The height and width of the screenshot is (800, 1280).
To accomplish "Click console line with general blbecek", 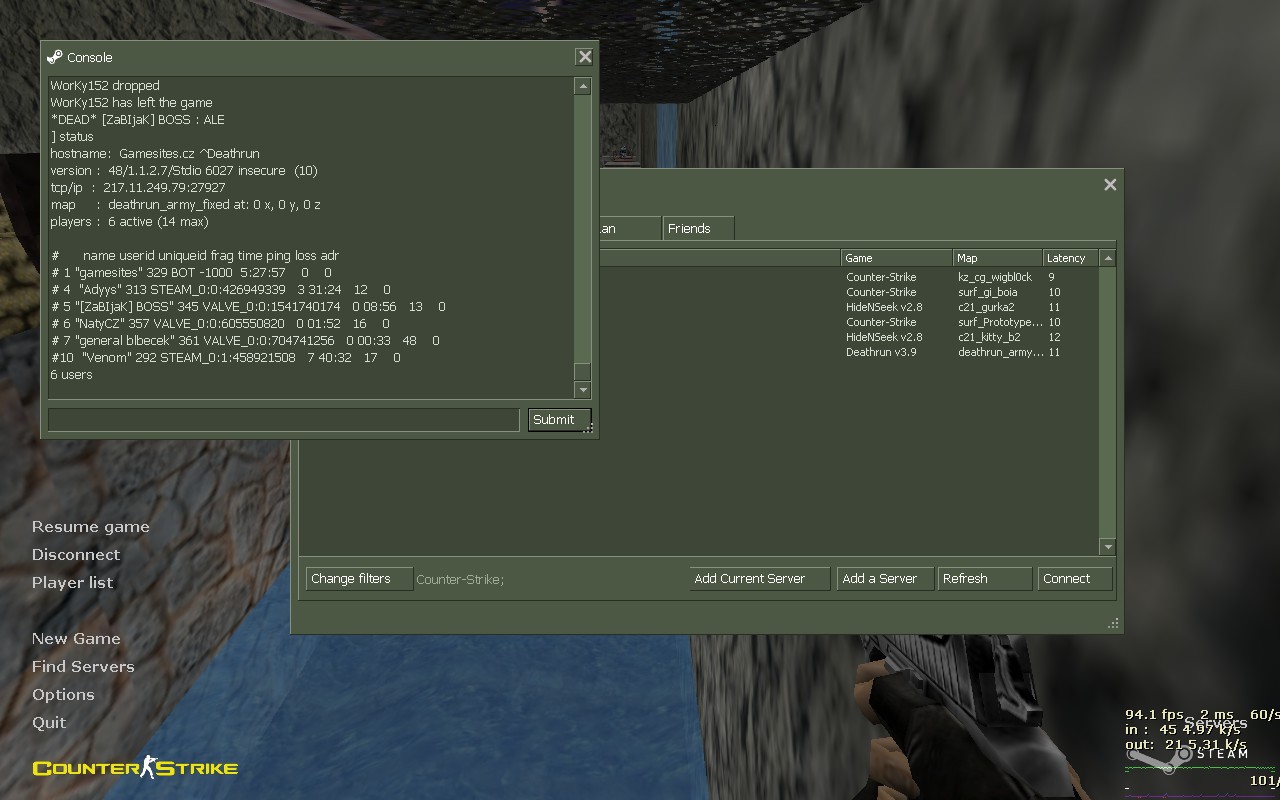I will [245, 341].
